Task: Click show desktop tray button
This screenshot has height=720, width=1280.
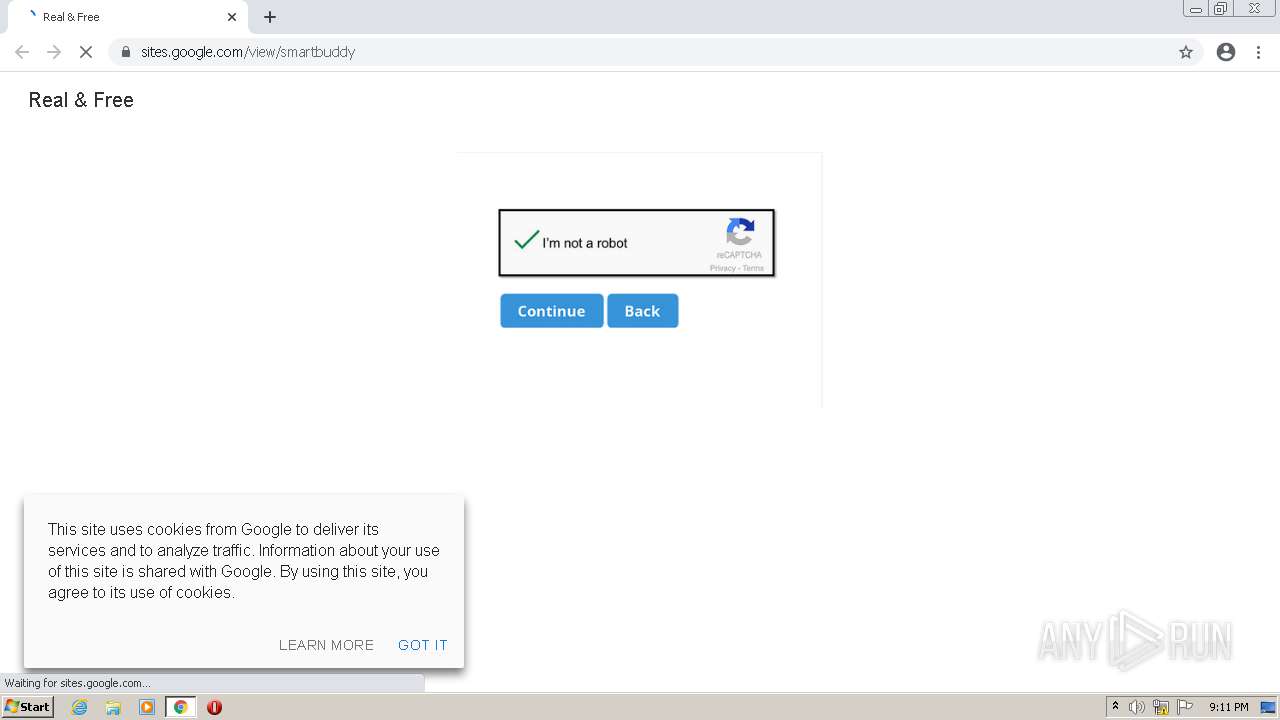Action: pos(1269,707)
